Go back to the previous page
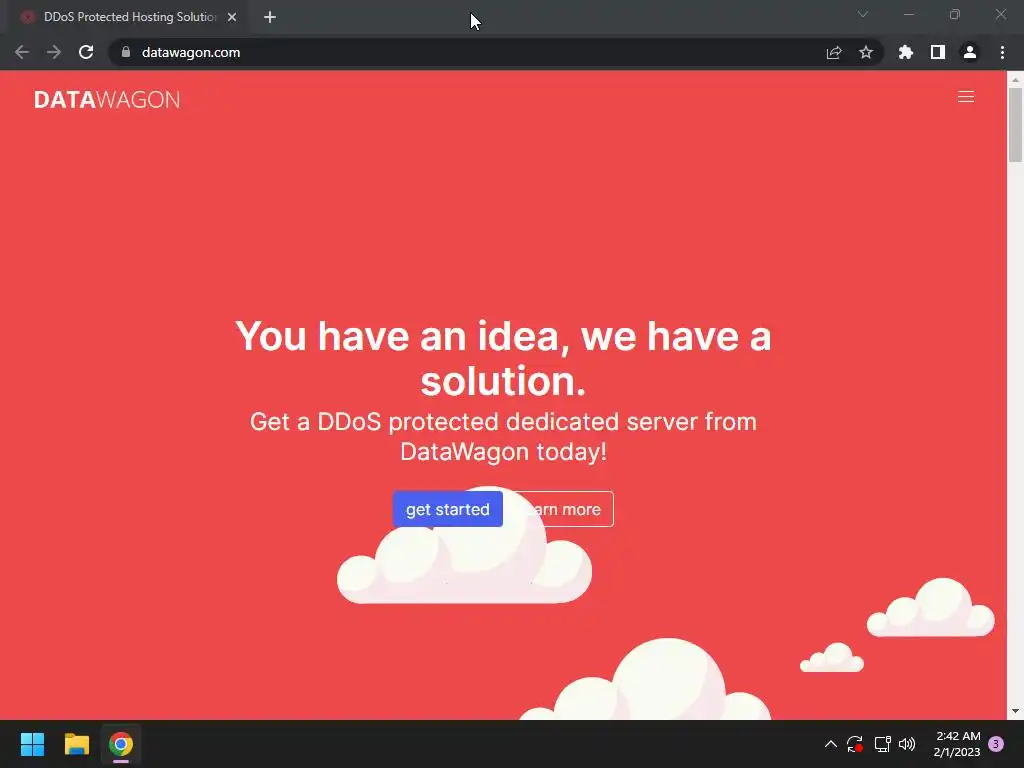Image resolution: width=1024 pixels, height=768 pixels. [x=22, y=52]
